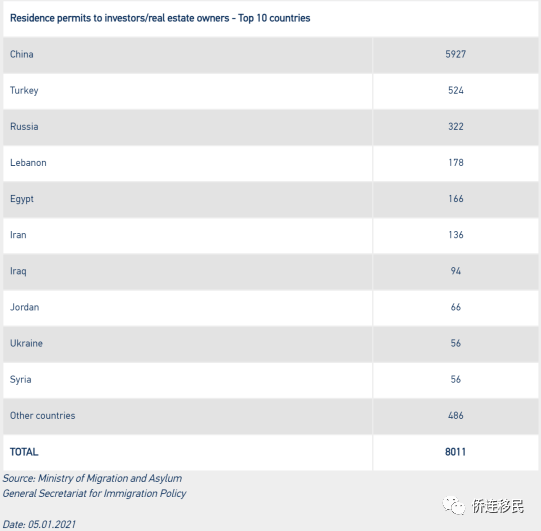Image resolution: width=541 pixels, height=531 pixels.
Task: Select the value 178 for Lebanon
Action: point(455,163)
